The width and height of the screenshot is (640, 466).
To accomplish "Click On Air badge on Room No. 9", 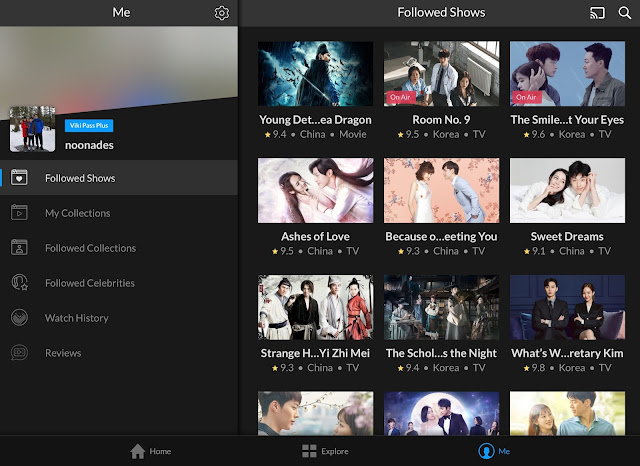I will (400, 97).
